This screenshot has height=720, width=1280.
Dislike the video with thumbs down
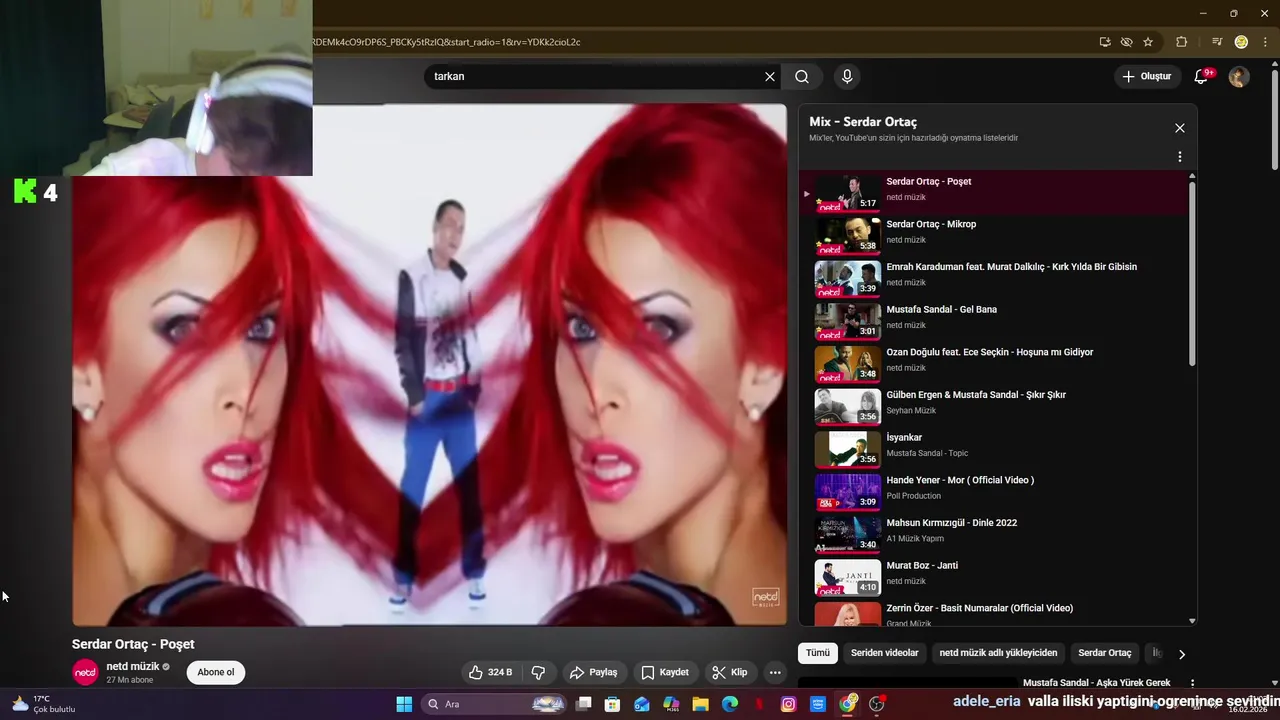pyautogui.click(x=538, y=672)
